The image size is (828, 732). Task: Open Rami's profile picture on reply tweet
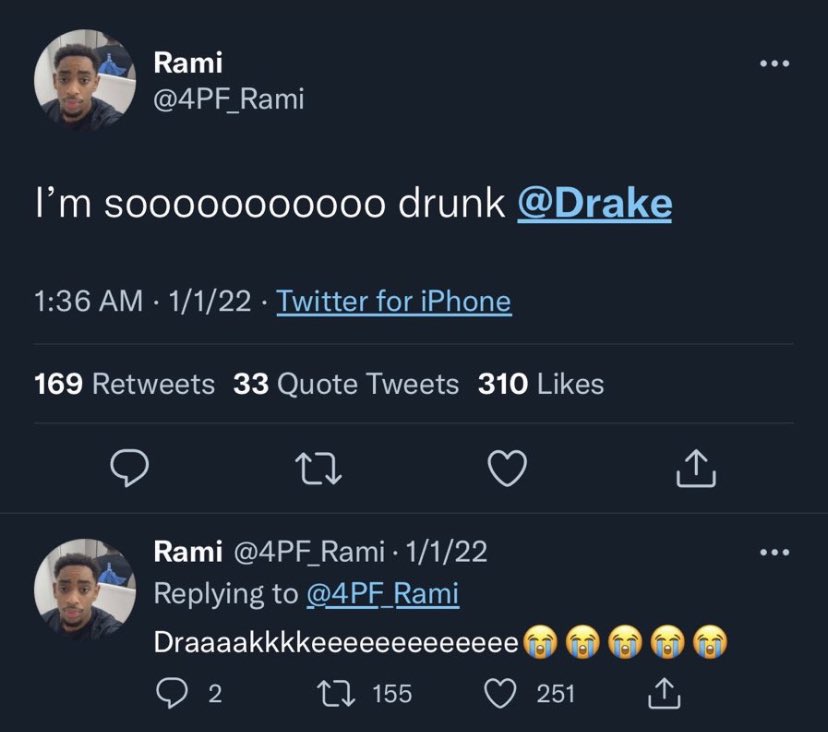(84, 589)
